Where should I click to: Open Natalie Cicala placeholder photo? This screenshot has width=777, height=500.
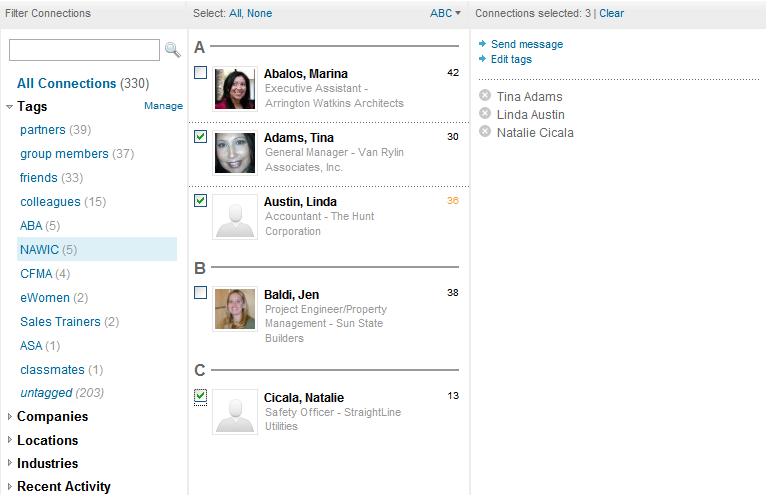[235, 412]
